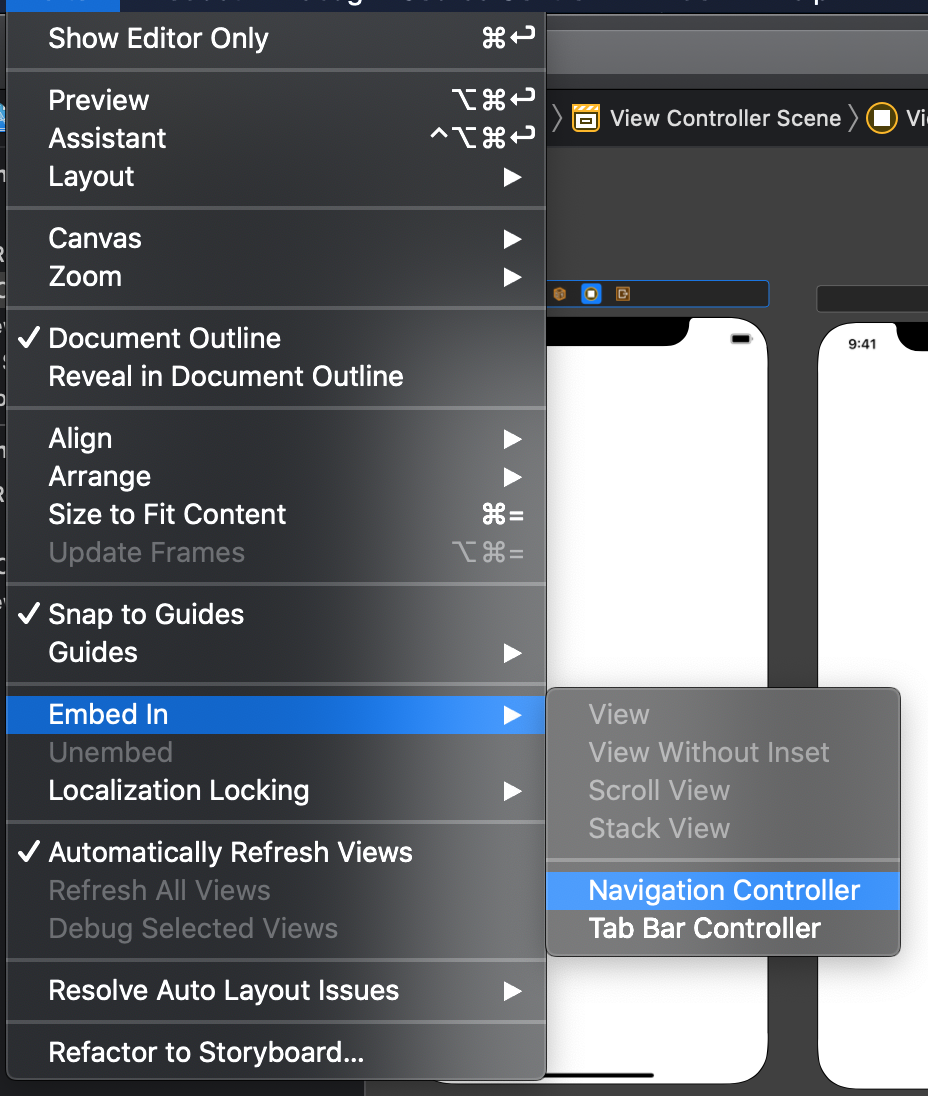Viewport: 928px width, 1096px height.
Task: Choose Show Editor Only
Action: pyautogui.click(x=276, y=38)
